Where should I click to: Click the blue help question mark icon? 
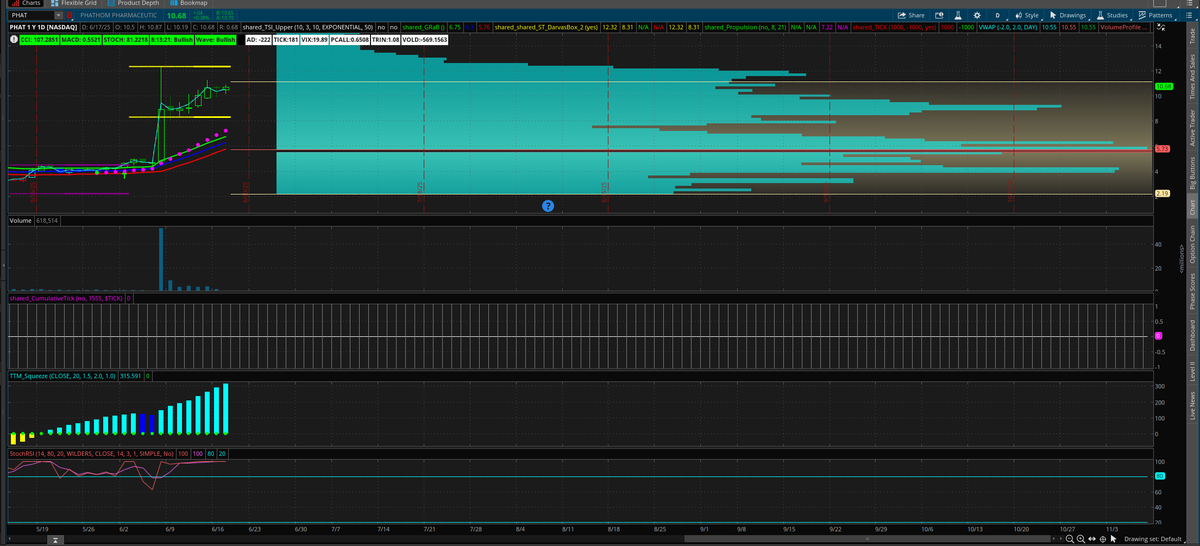coord(548,205)
